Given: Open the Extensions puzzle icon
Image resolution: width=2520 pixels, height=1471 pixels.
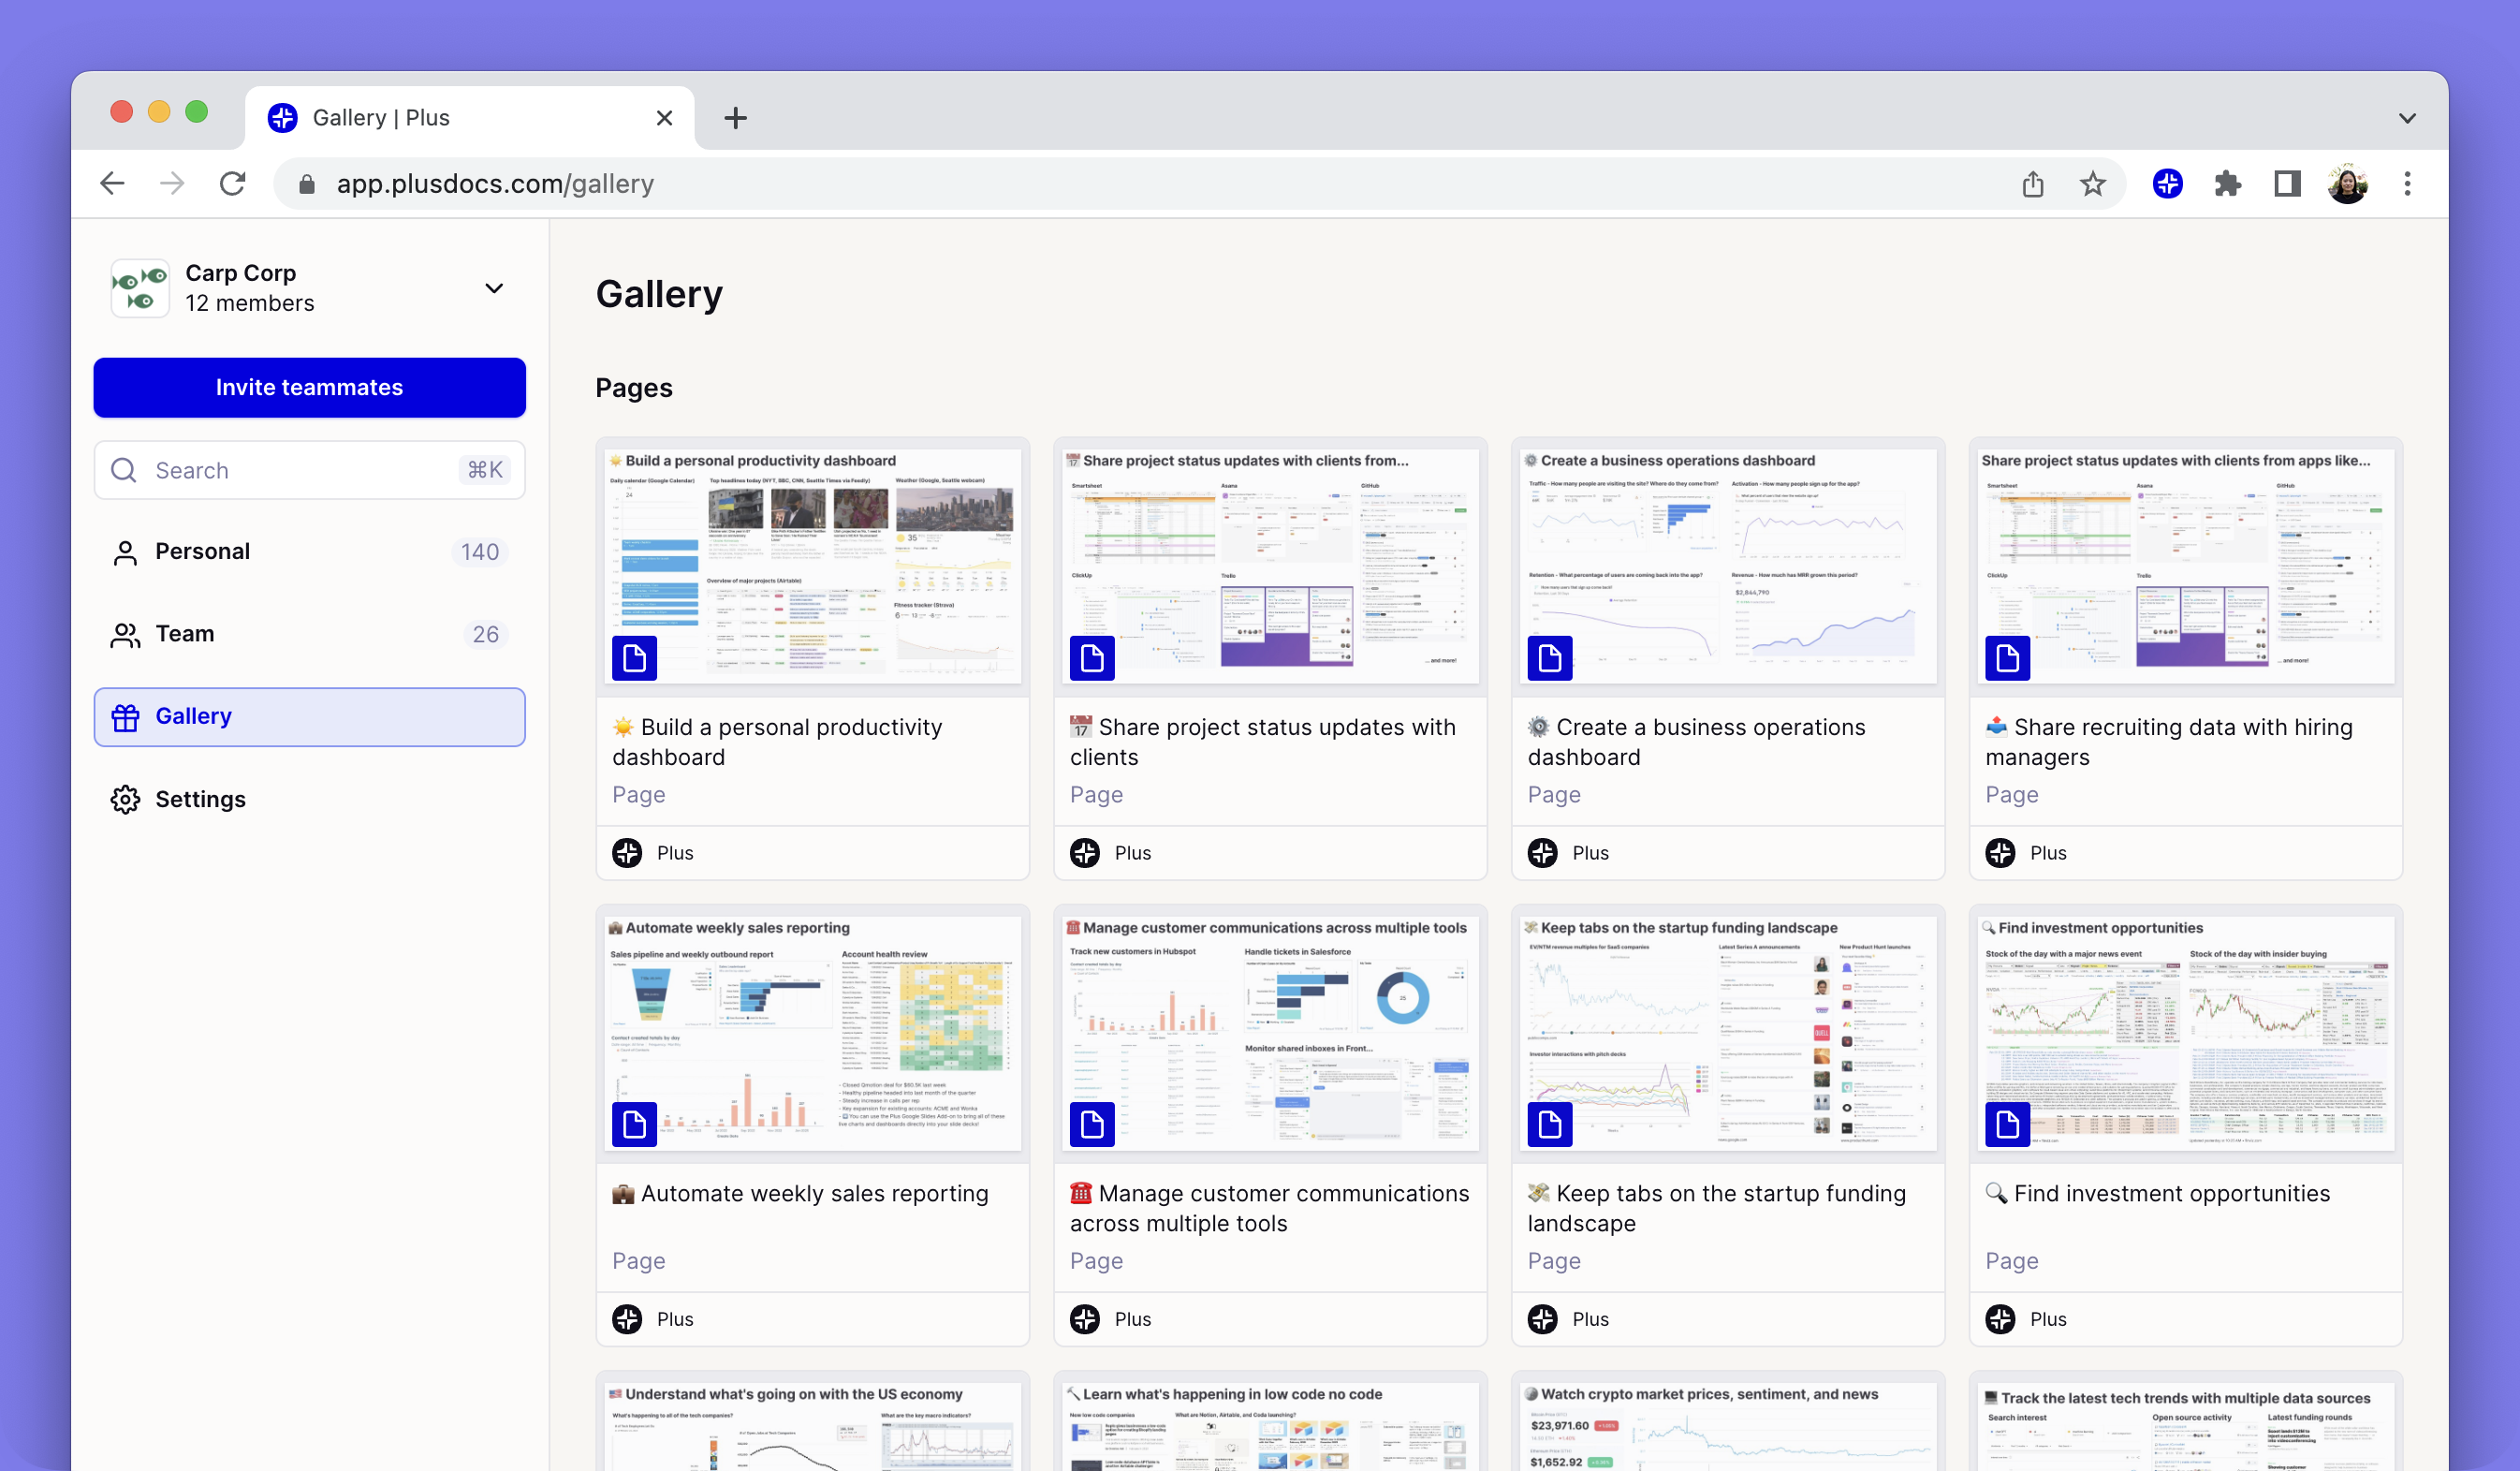Looking at the screenshot, I should coord(2227,184).
